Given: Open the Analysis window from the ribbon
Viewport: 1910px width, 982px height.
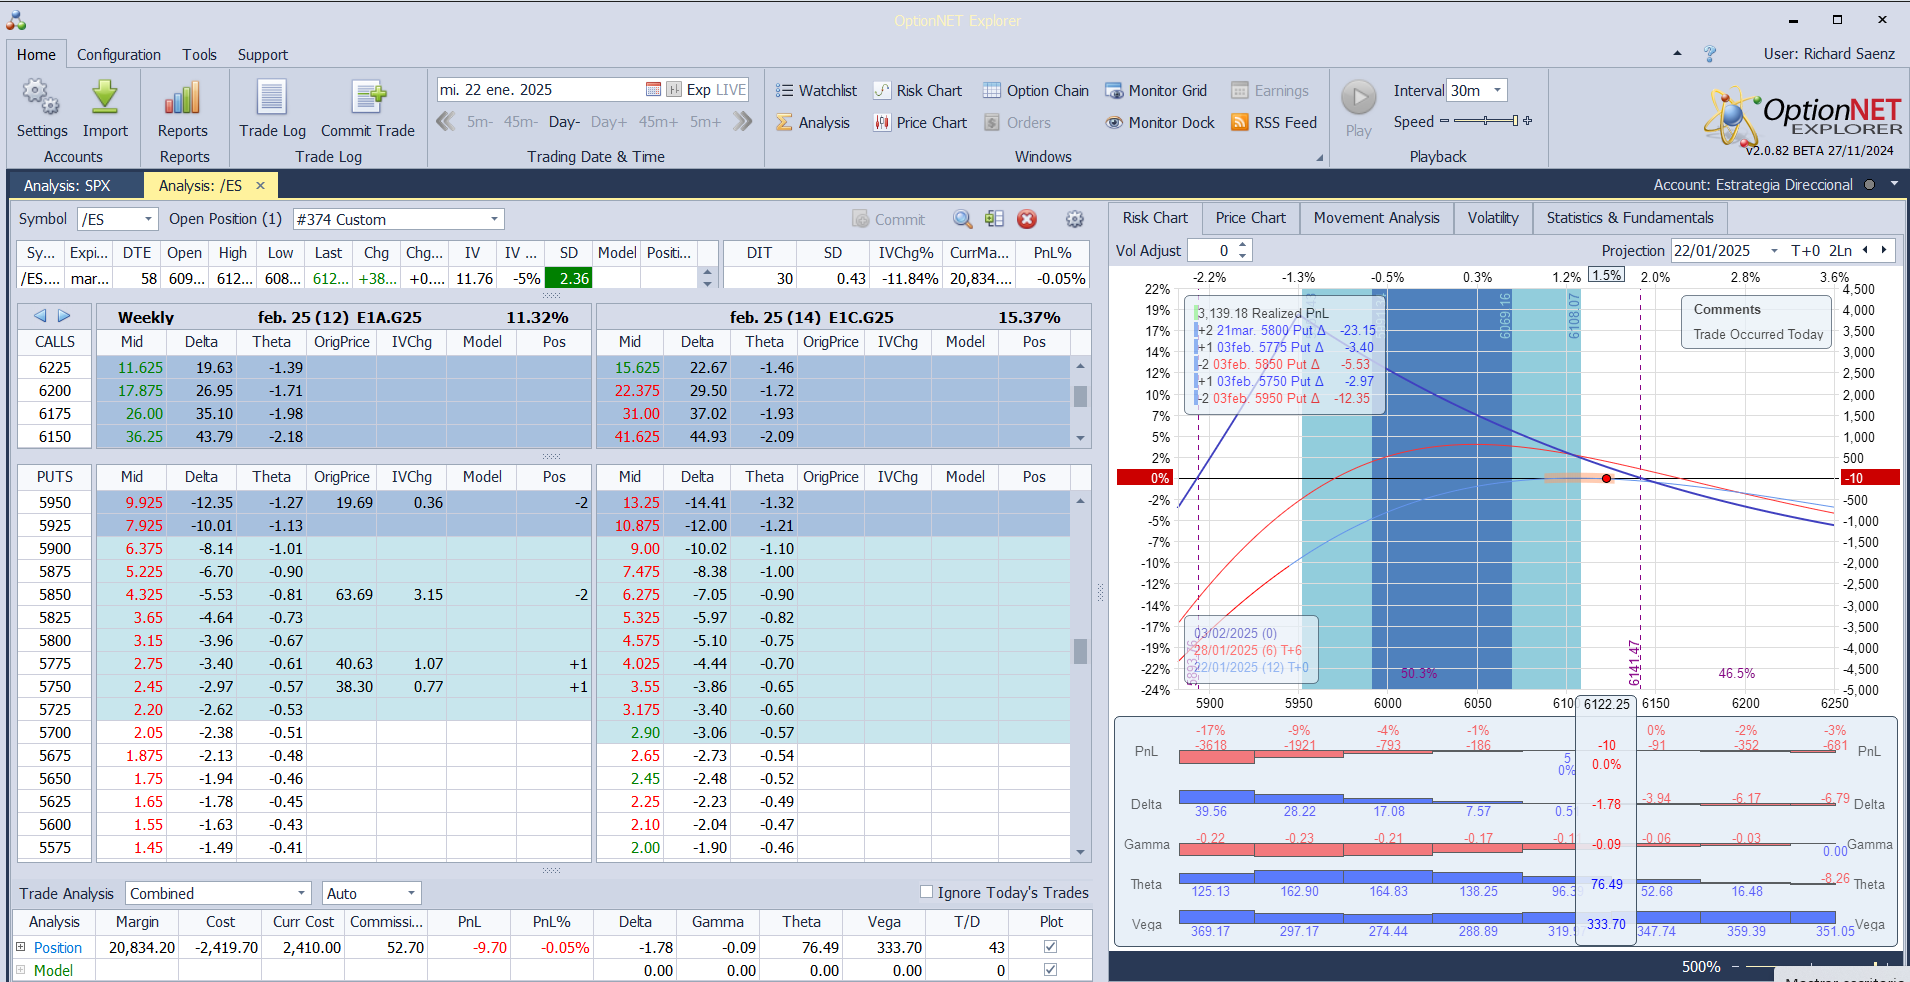Looking at the screenshot, I should point(813,123).
